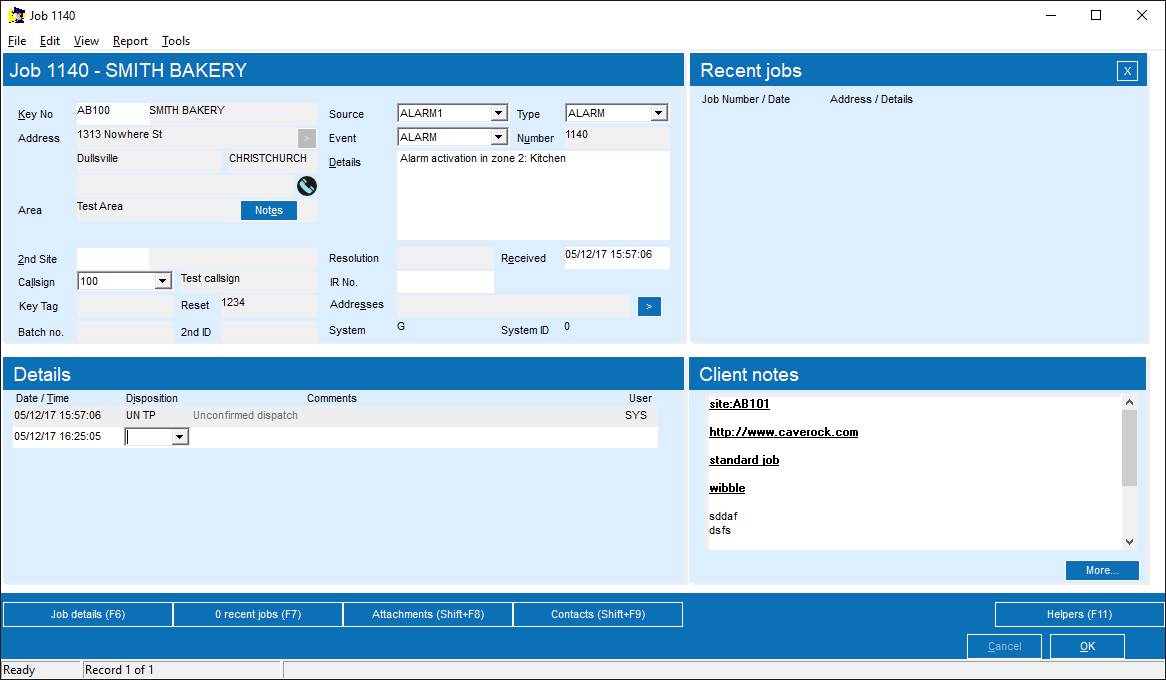Viewport: 1166px width, 680px height.
Task: Click the 'SYS' user entry
Action: click(636, 416)
